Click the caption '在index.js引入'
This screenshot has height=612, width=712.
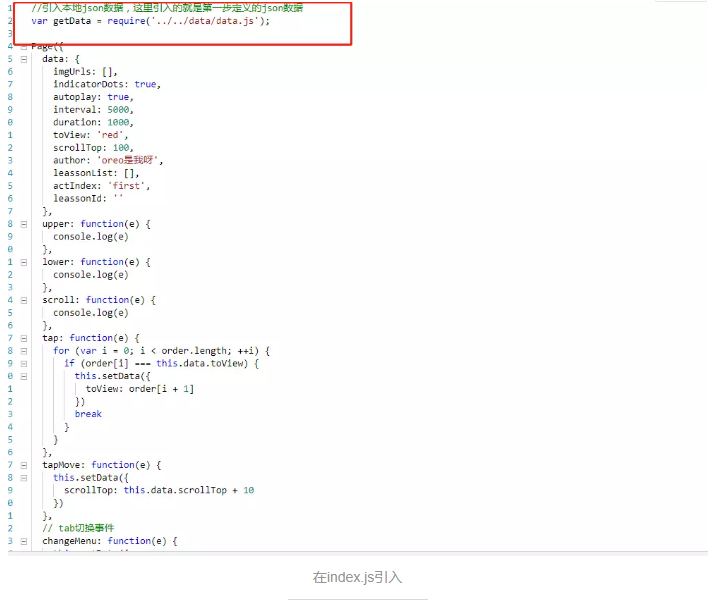(x=357, y=577)
